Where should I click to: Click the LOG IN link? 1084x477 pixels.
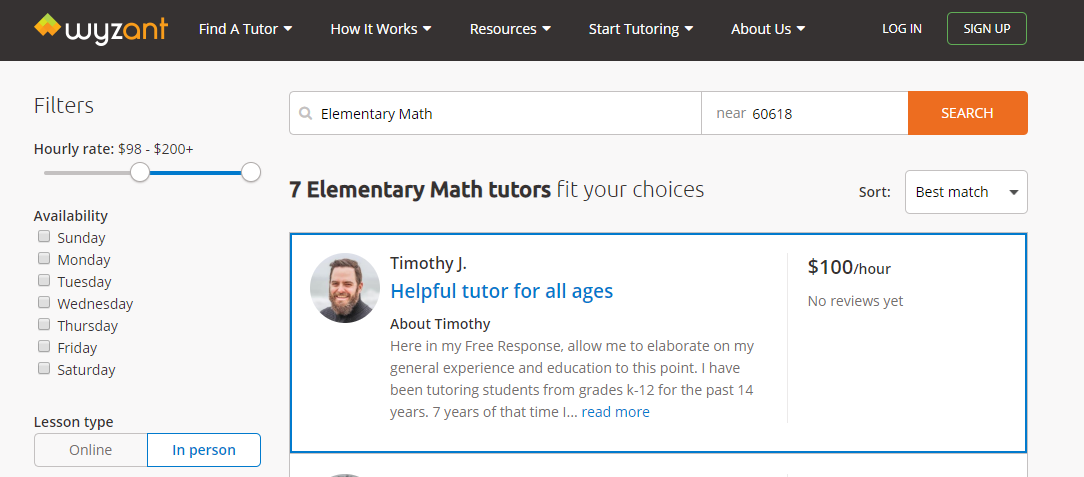pyautogui.click(x=901, y=29)
